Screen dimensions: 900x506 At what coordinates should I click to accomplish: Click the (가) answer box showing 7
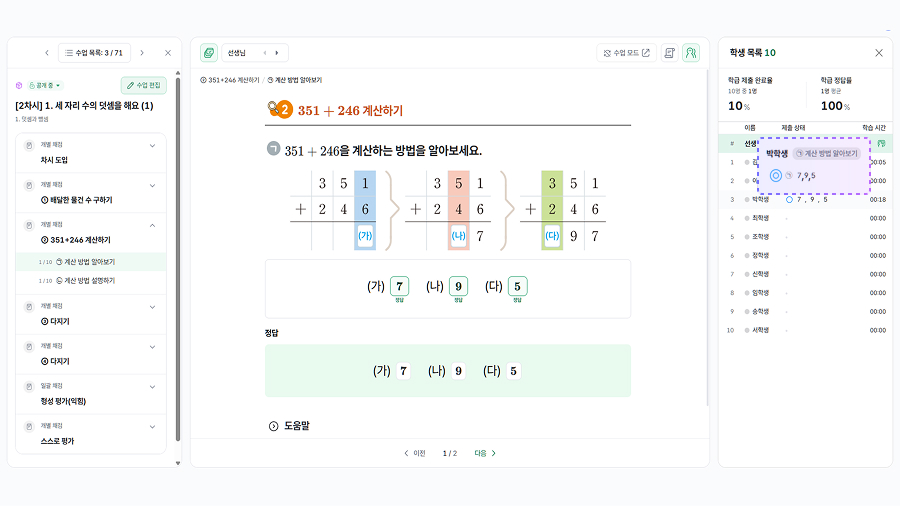[x=399, y=286]
